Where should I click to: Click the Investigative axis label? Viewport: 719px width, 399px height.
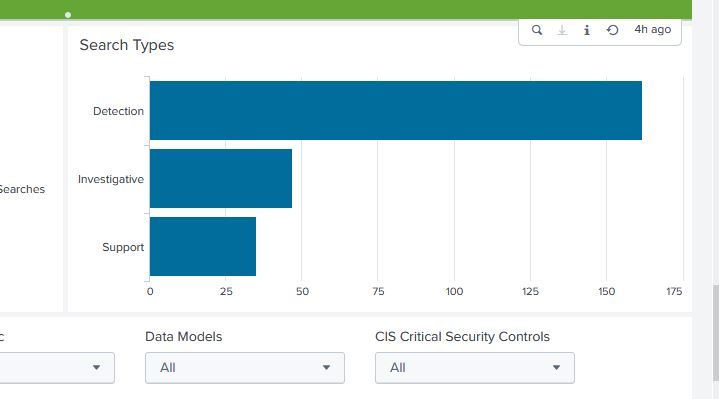111,179
